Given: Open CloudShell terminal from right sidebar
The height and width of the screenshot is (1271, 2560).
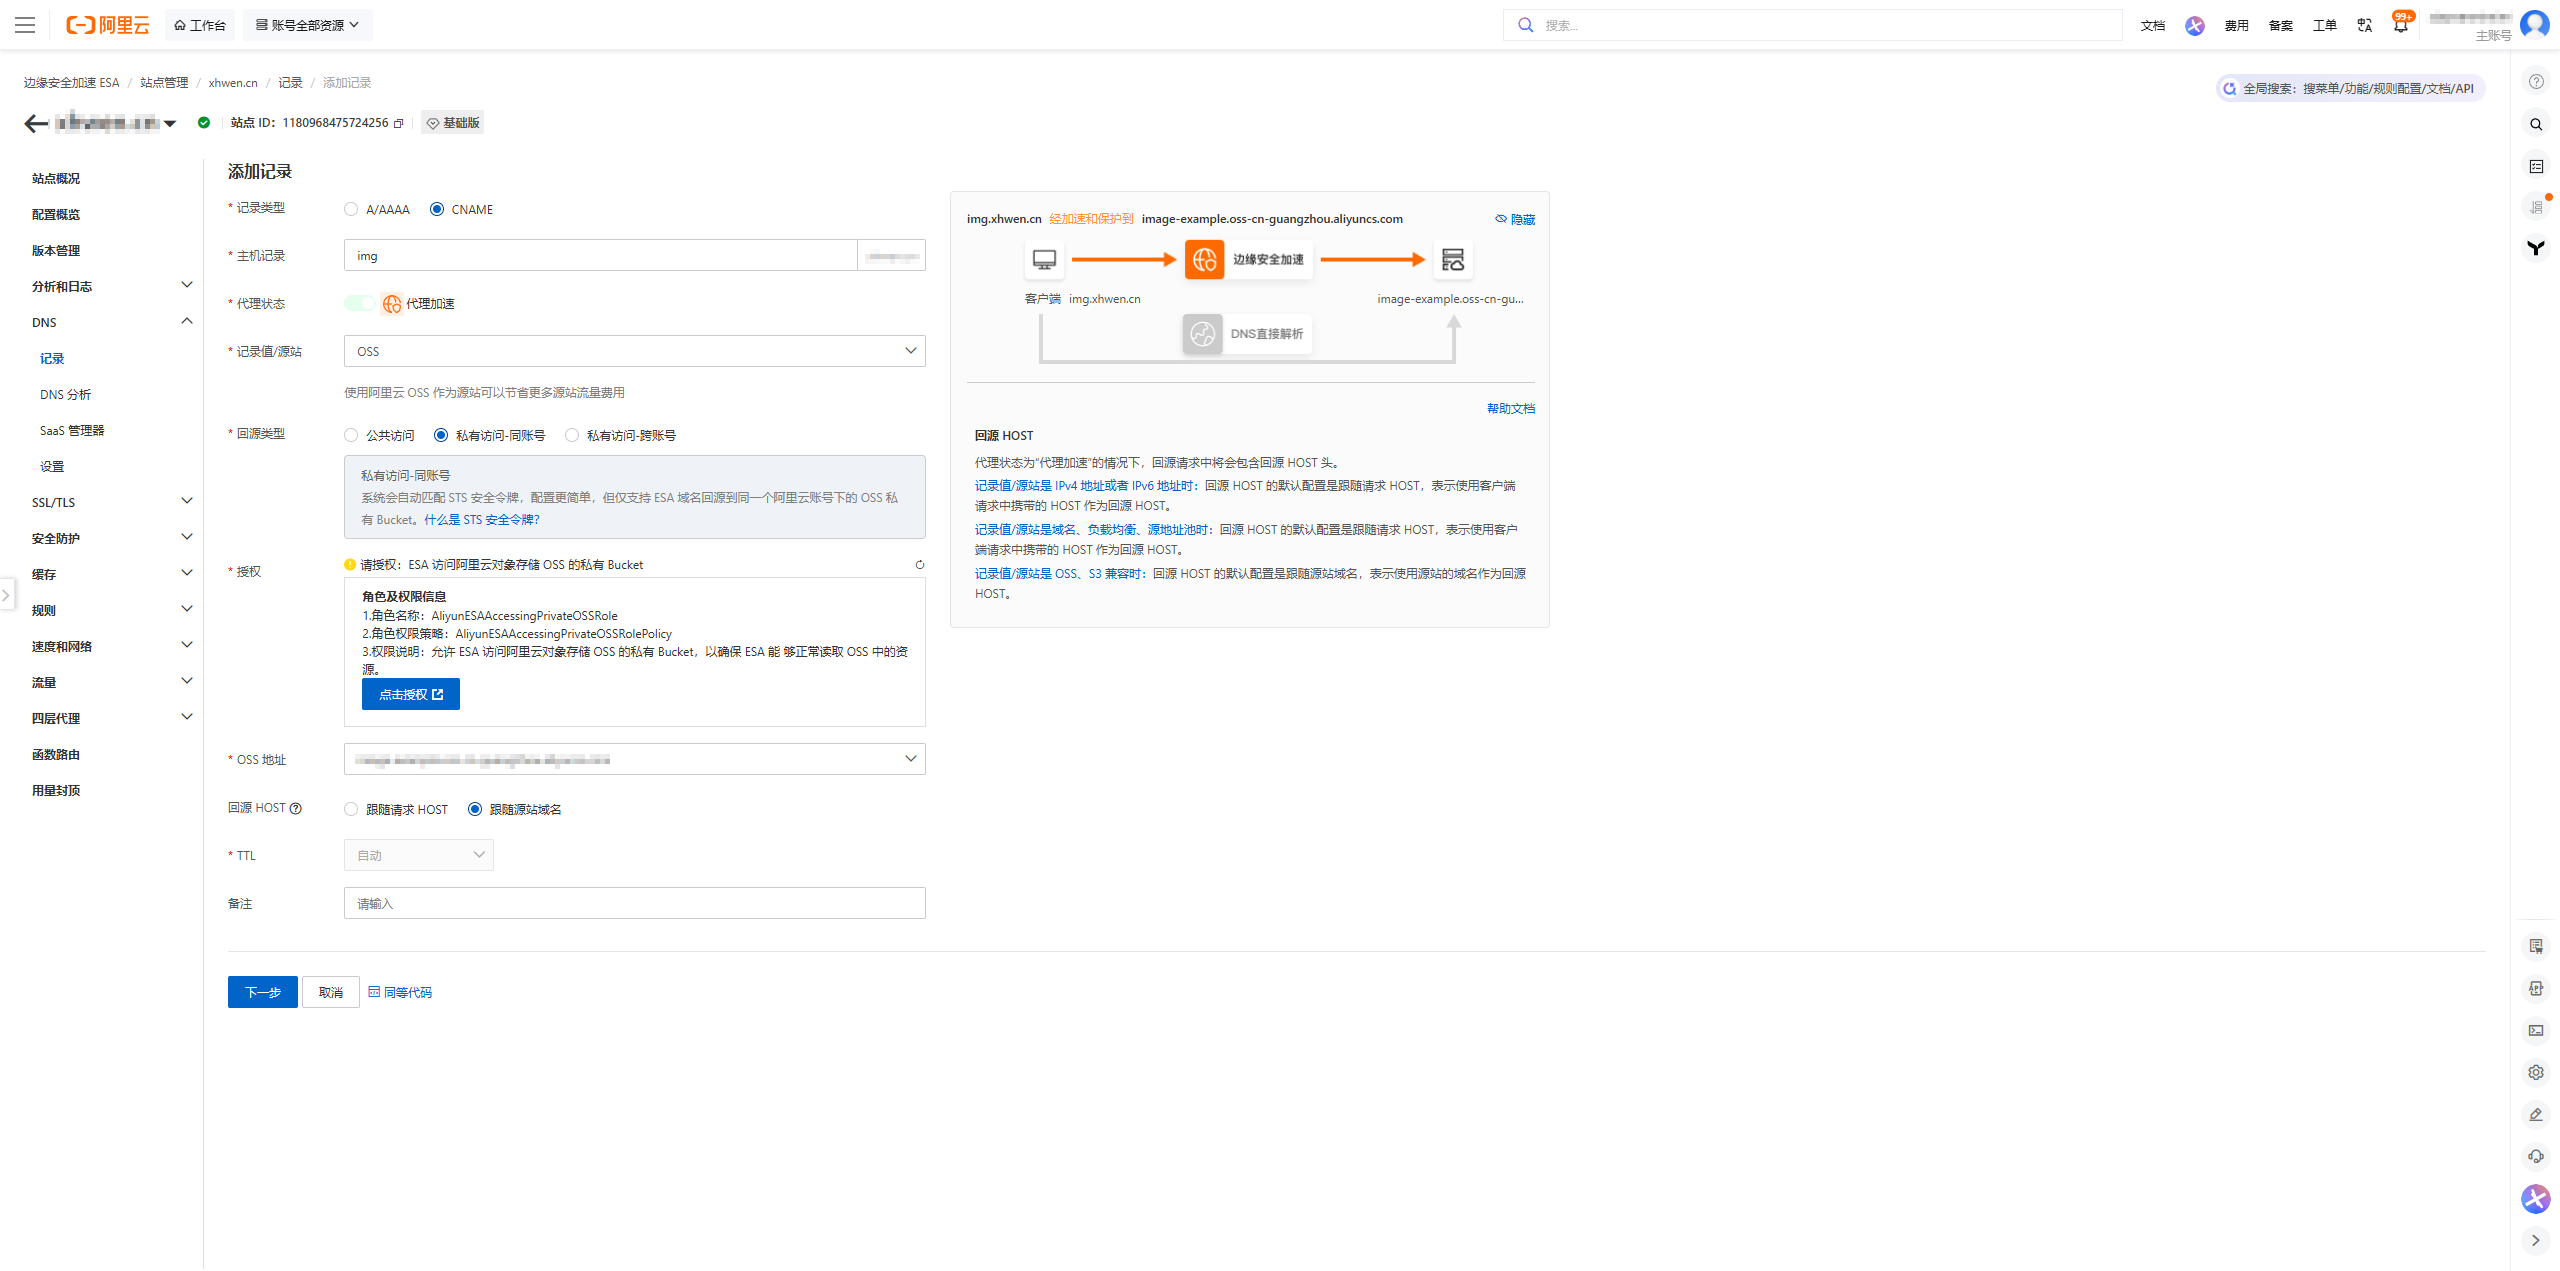Looking at the screenshot, I should (x=2536, y=1030).
